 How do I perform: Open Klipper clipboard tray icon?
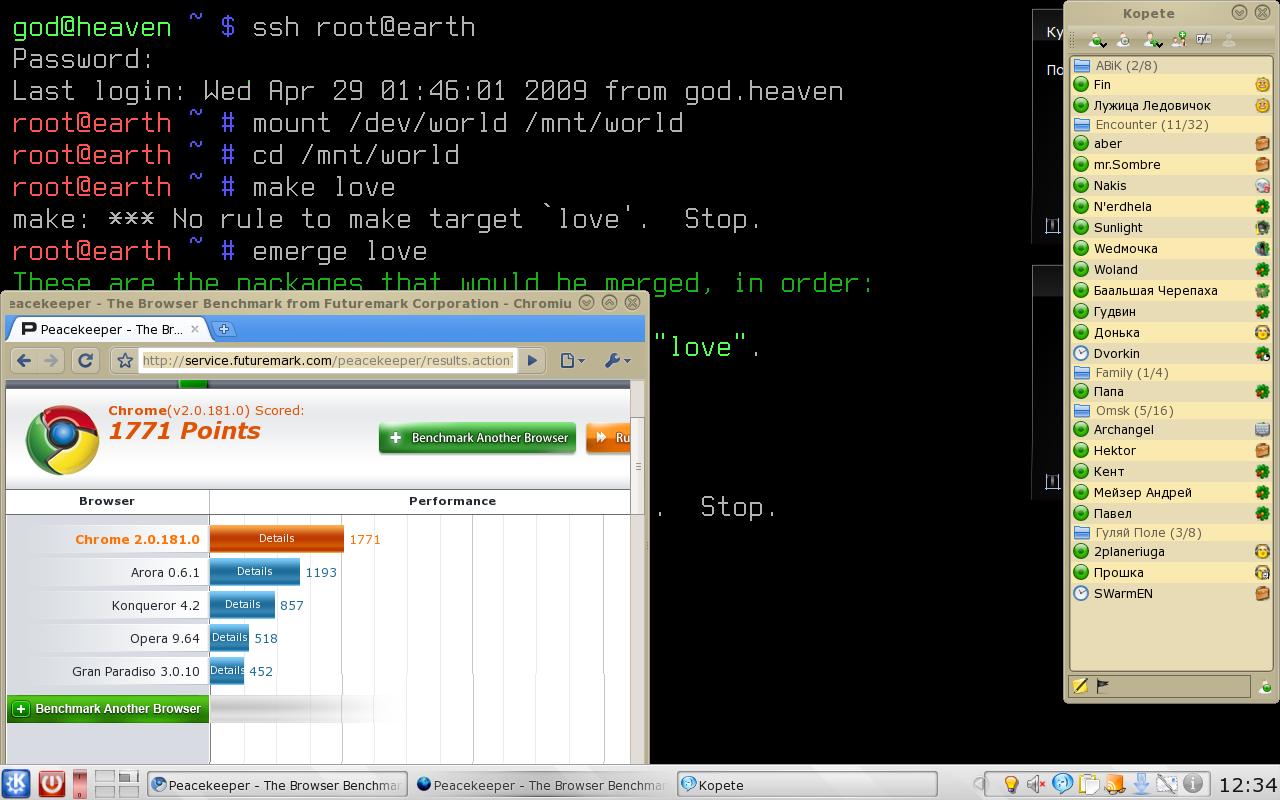(x=1088, y=784)
